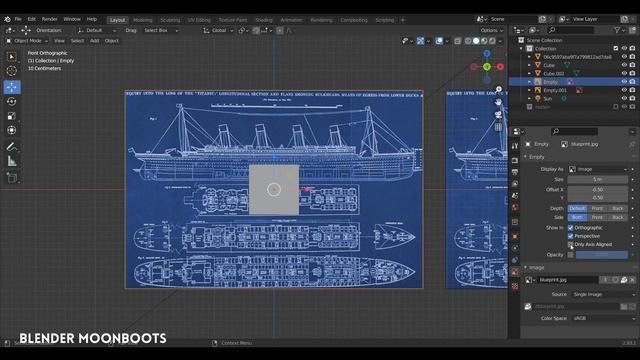Expand the Cube item in outliner
The height and width of the screenshot is (360, 640).
(529, 65)
